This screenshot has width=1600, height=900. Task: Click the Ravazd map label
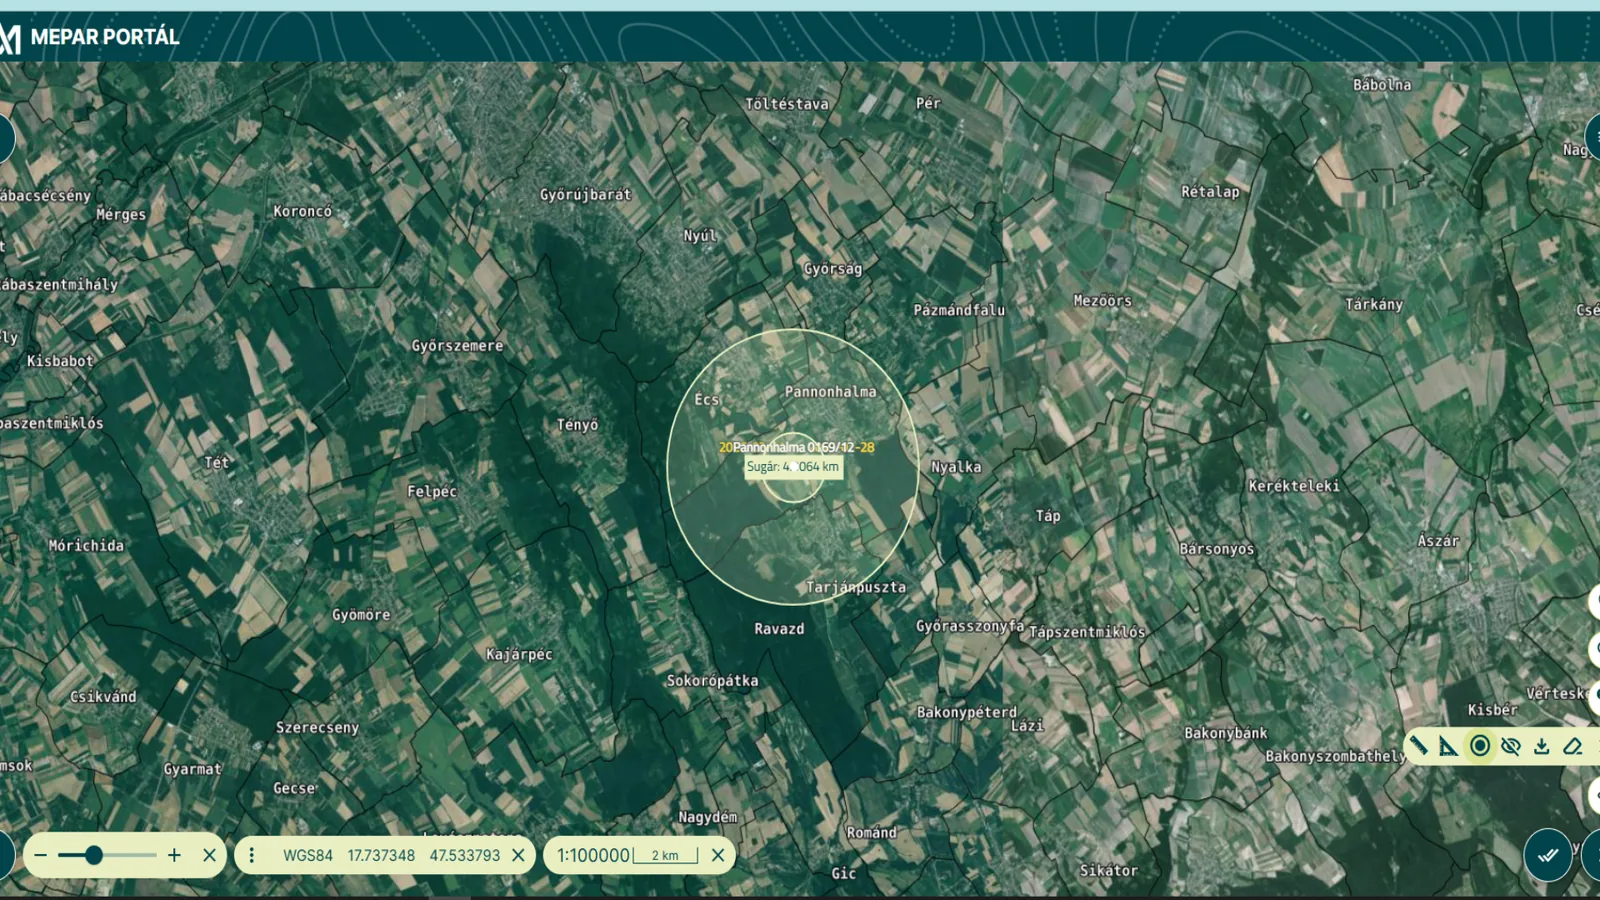coord(779,629)
